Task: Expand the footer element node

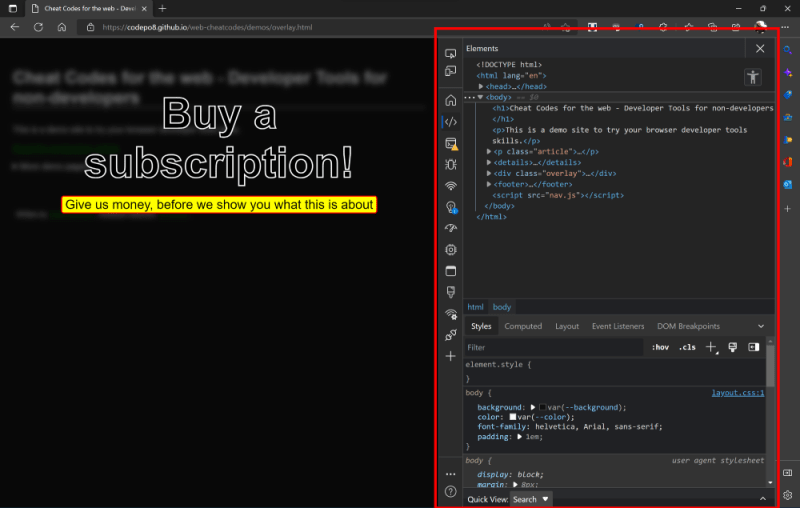Action: click(489, 184)
